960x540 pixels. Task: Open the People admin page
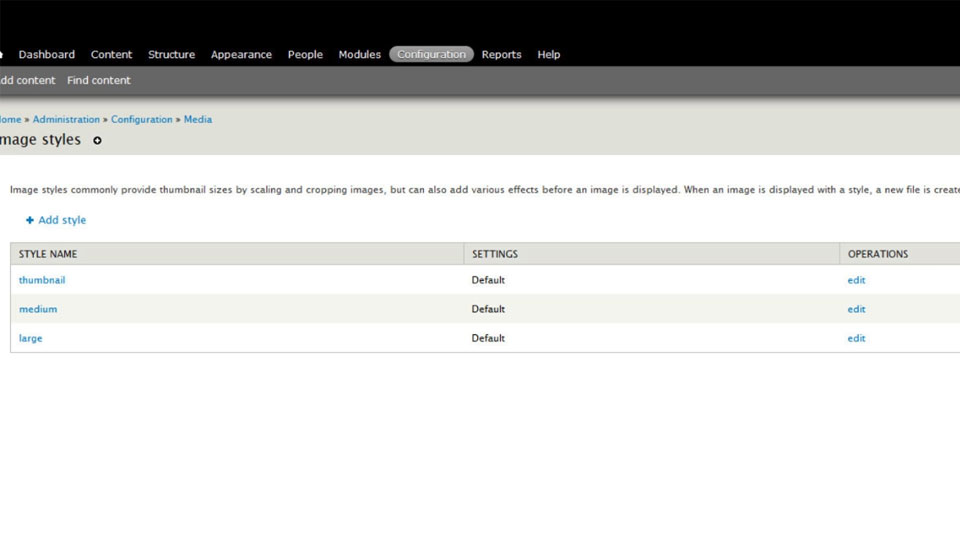point(305,54)
